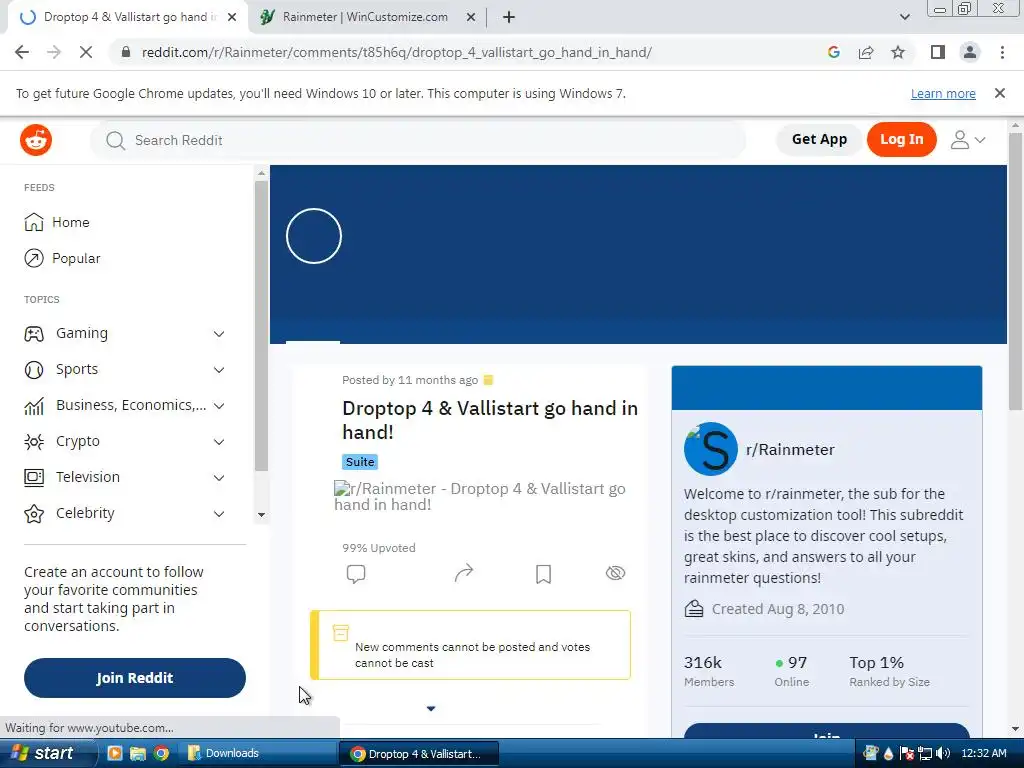Click the Chrome quick launch icon
This screenshot has height=768, width=1024.
click(161, 753)
